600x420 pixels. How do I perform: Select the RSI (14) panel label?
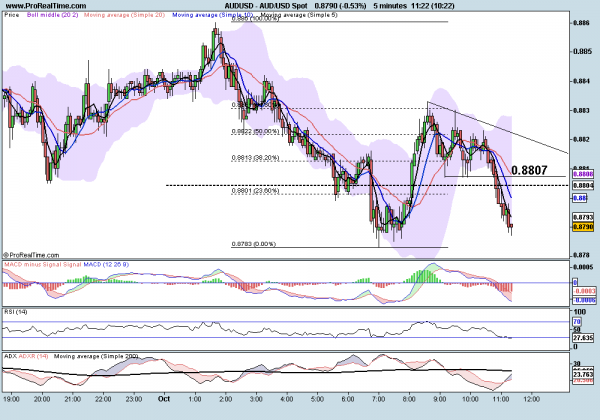pyautogui.click(x=15, y=312)
